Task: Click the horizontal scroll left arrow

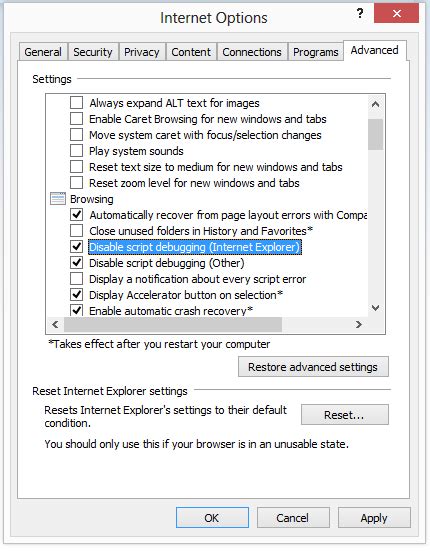Action: [x=55, y=324]
